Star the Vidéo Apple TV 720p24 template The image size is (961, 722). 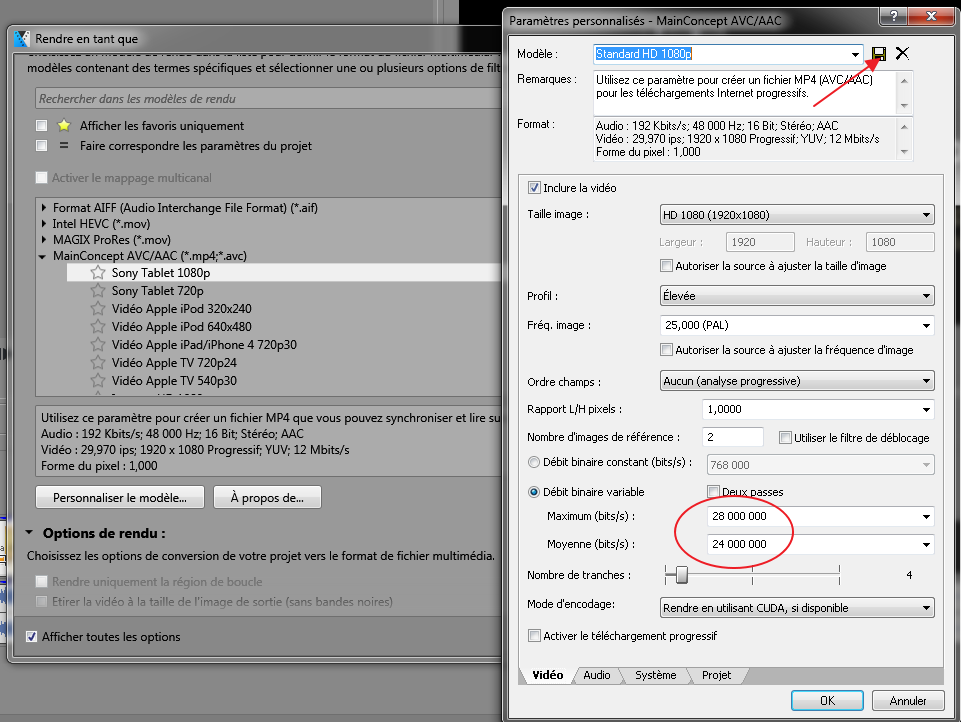pos(97,362)
